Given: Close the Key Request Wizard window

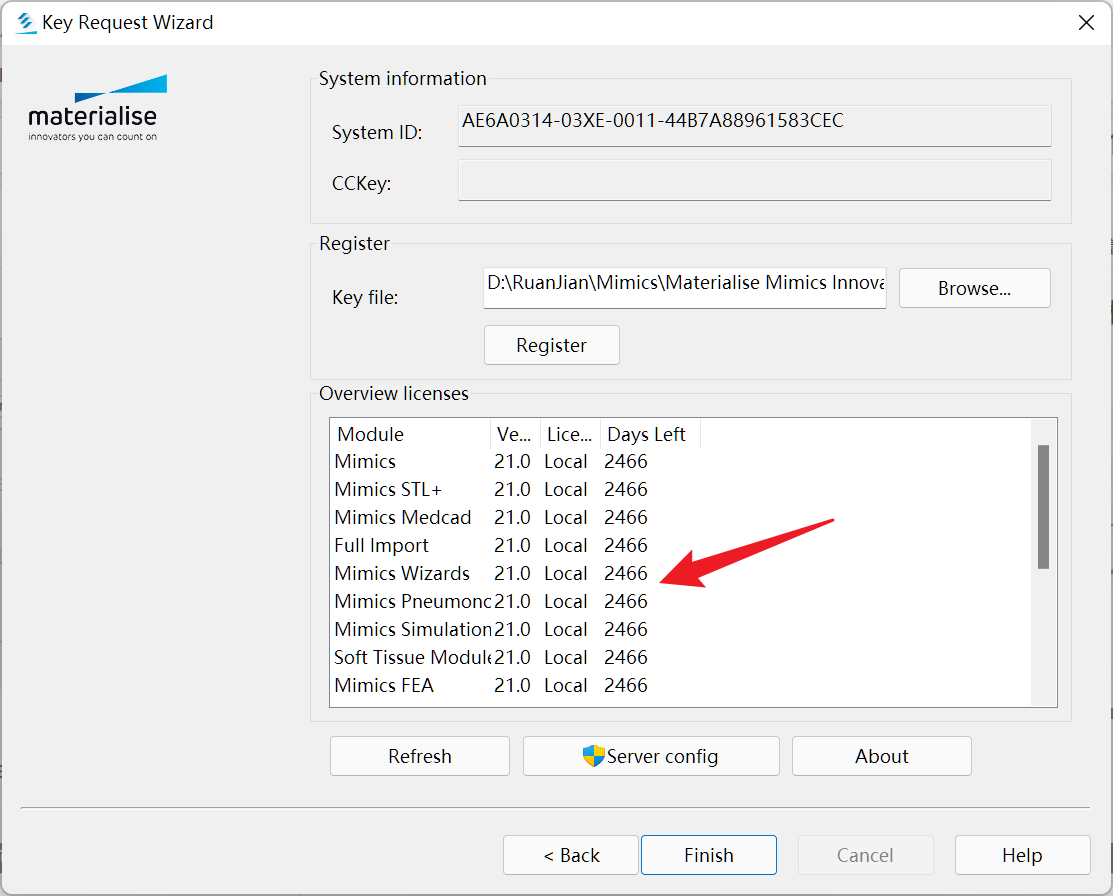Looking at the screenshot, I should coord(1085,23).
